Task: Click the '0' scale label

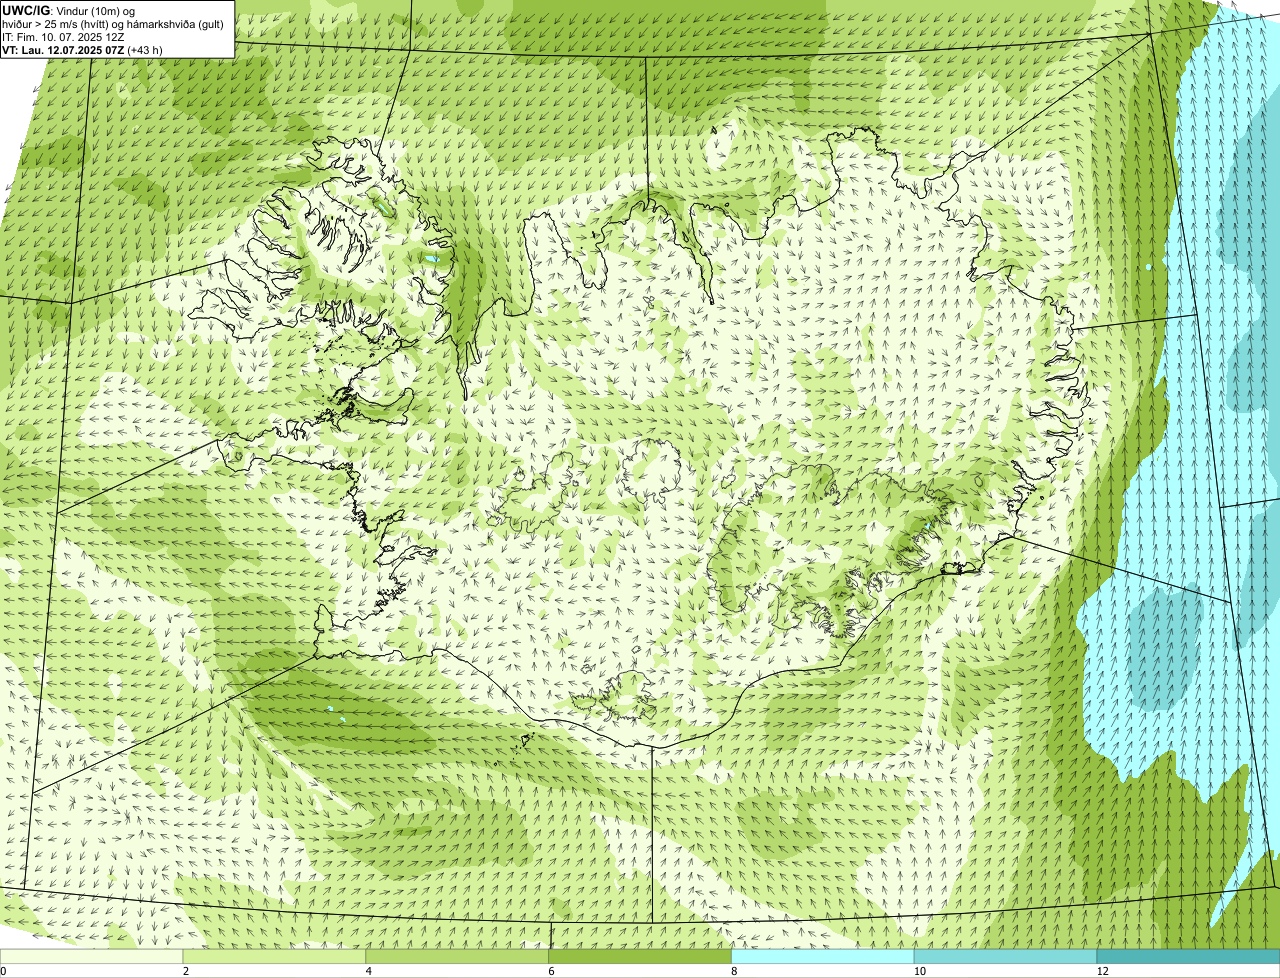Action: 3,971
